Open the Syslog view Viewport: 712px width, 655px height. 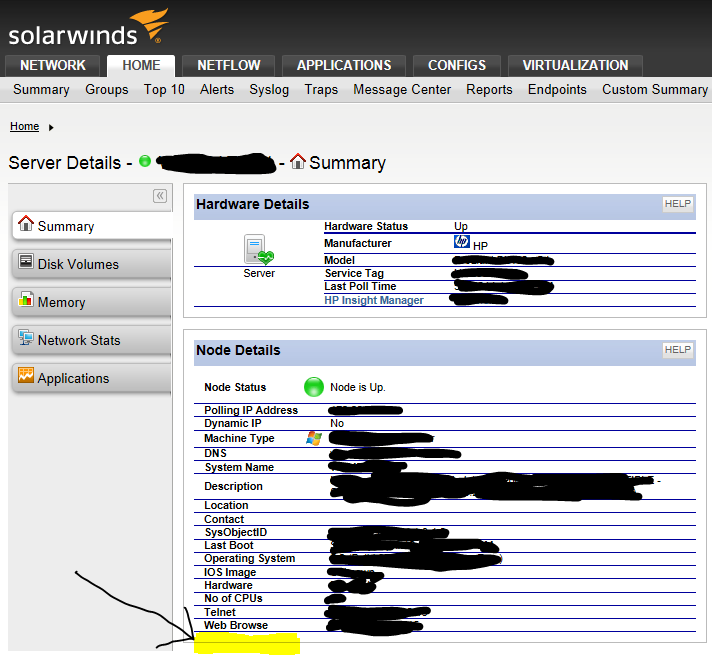(269, 89)
